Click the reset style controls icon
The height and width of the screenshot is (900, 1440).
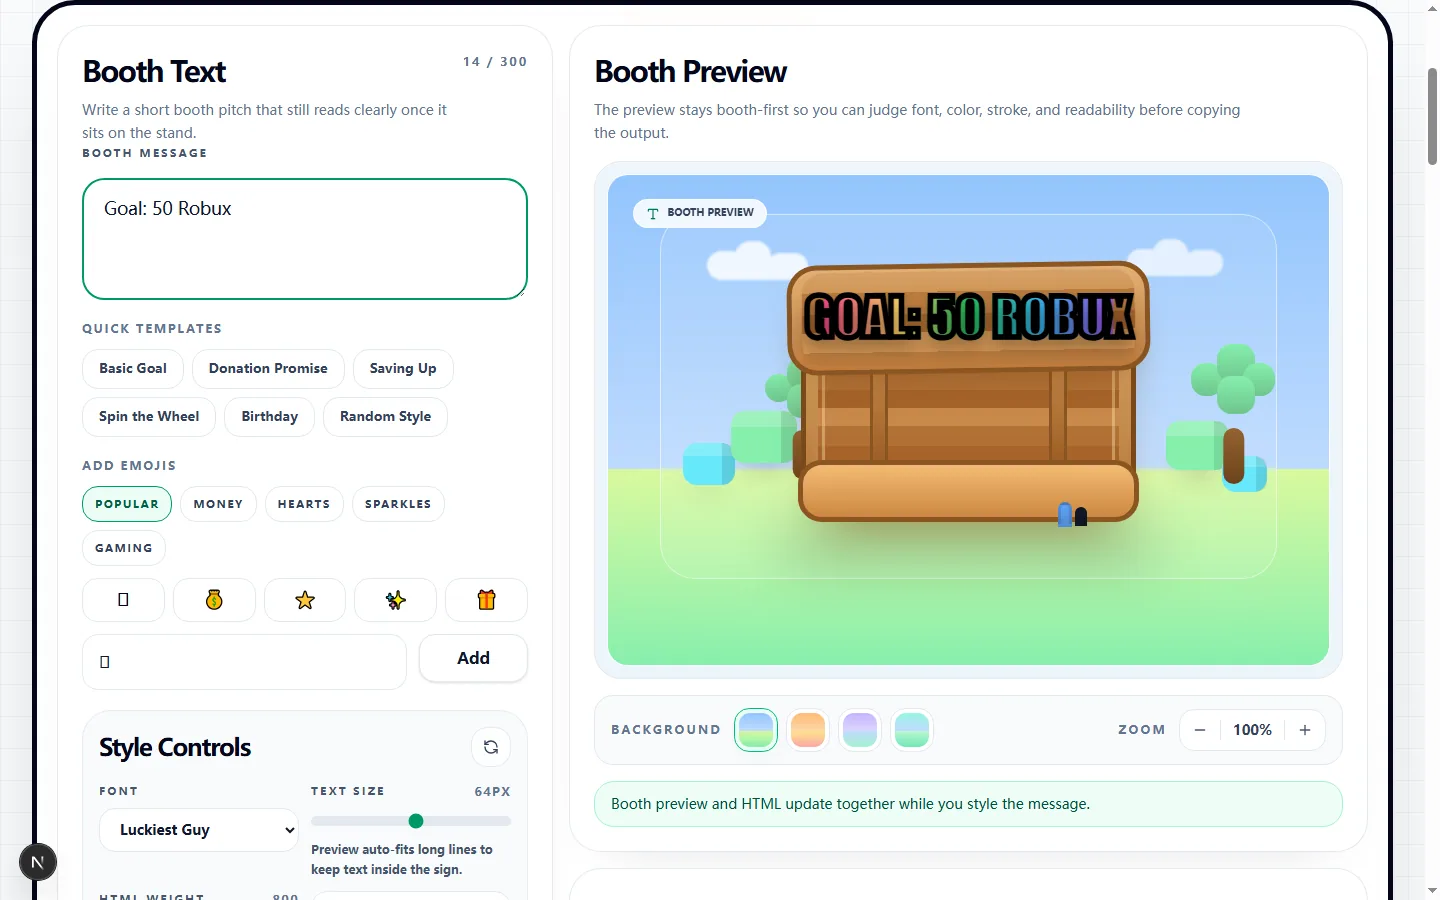click(491, 747)
